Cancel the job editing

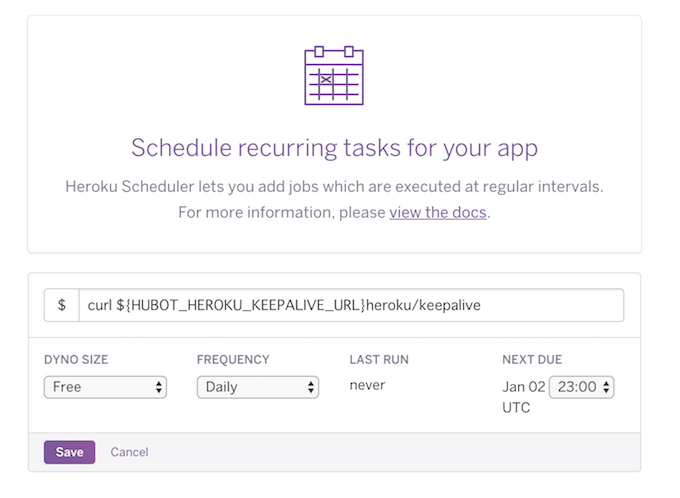(x=129, y=452)
